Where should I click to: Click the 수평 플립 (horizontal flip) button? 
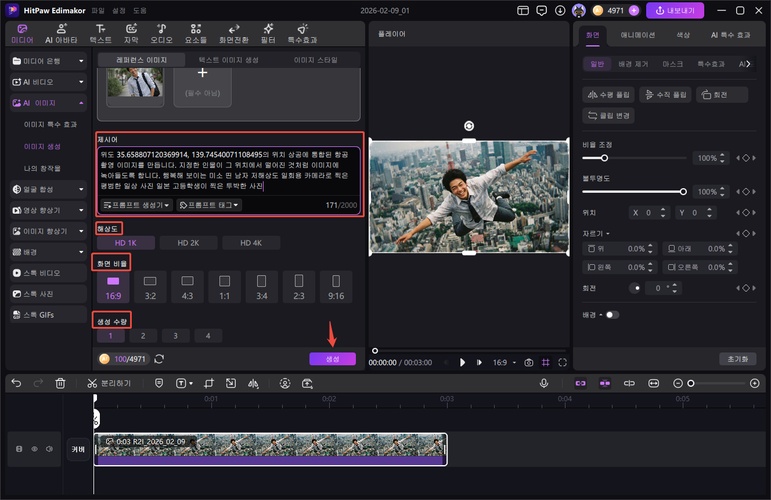(x=609, y=94)
